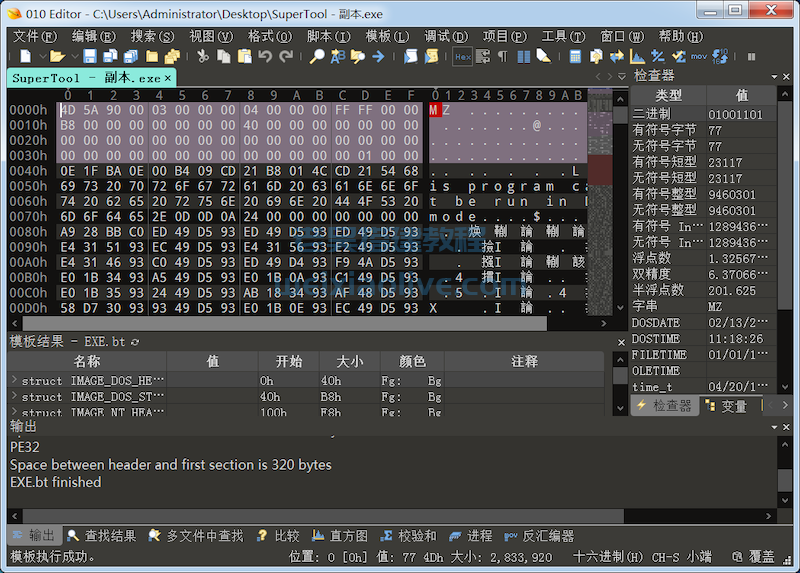Click the column layout icon in toolbar

point(523,56)
